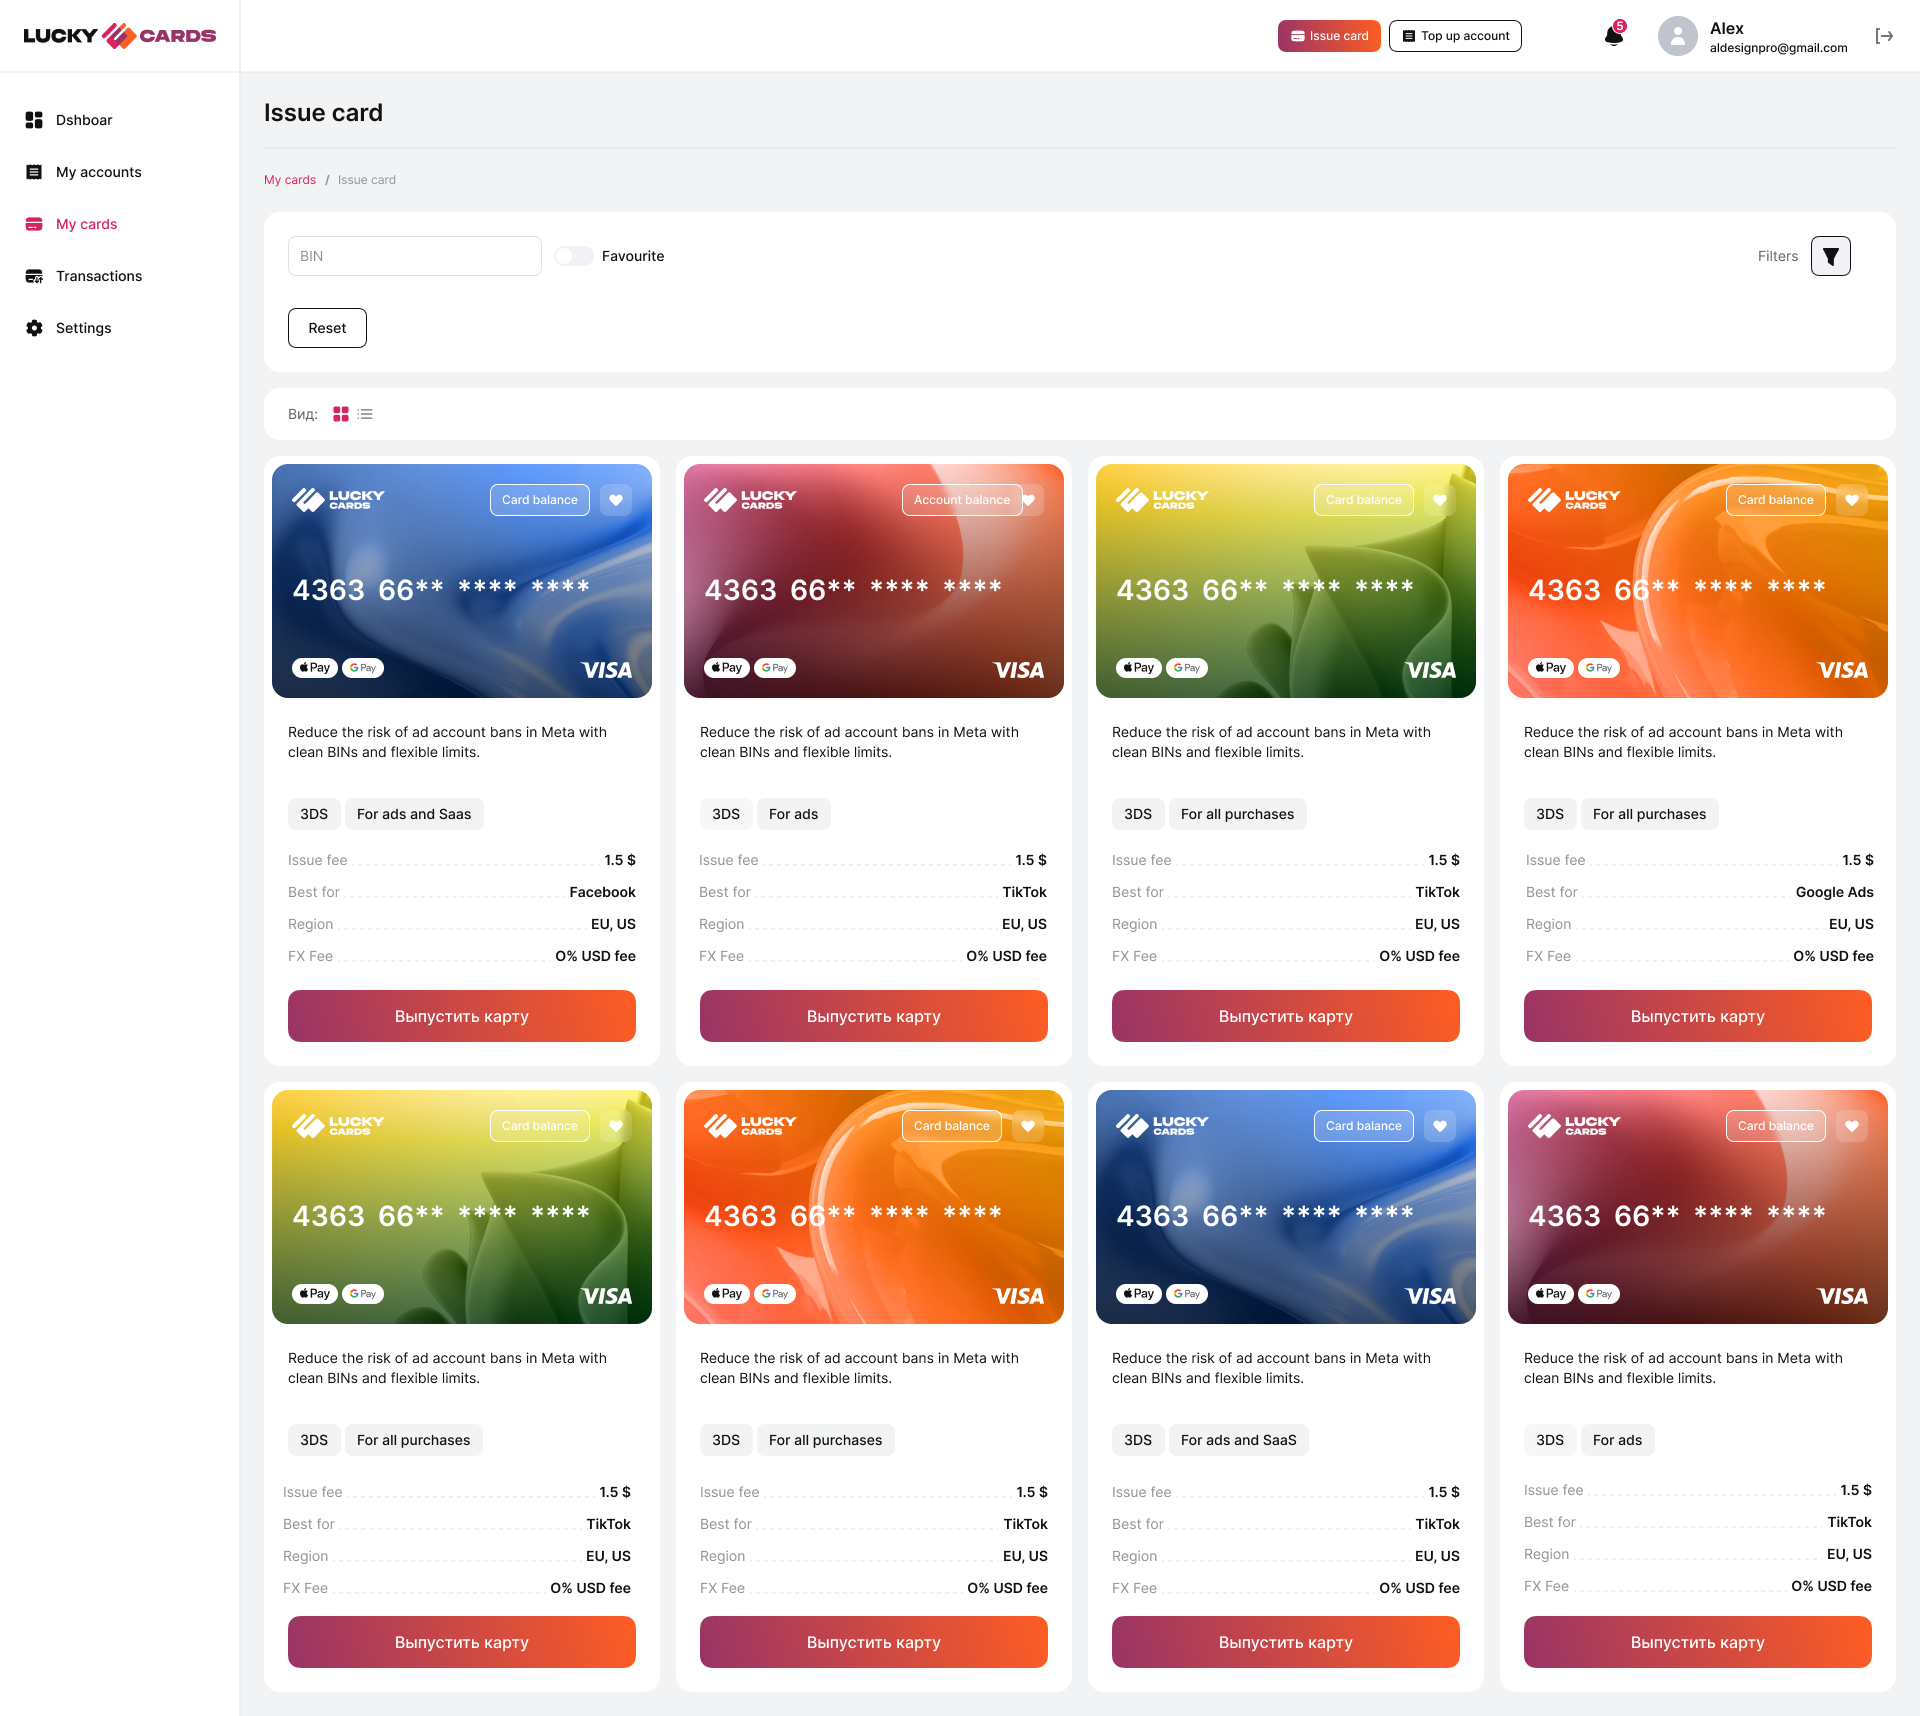The height and width of the screenshot is (1716, 1920).
Task: Select the Dshboar sidebar icon
Action: click(x=35, y=120)
